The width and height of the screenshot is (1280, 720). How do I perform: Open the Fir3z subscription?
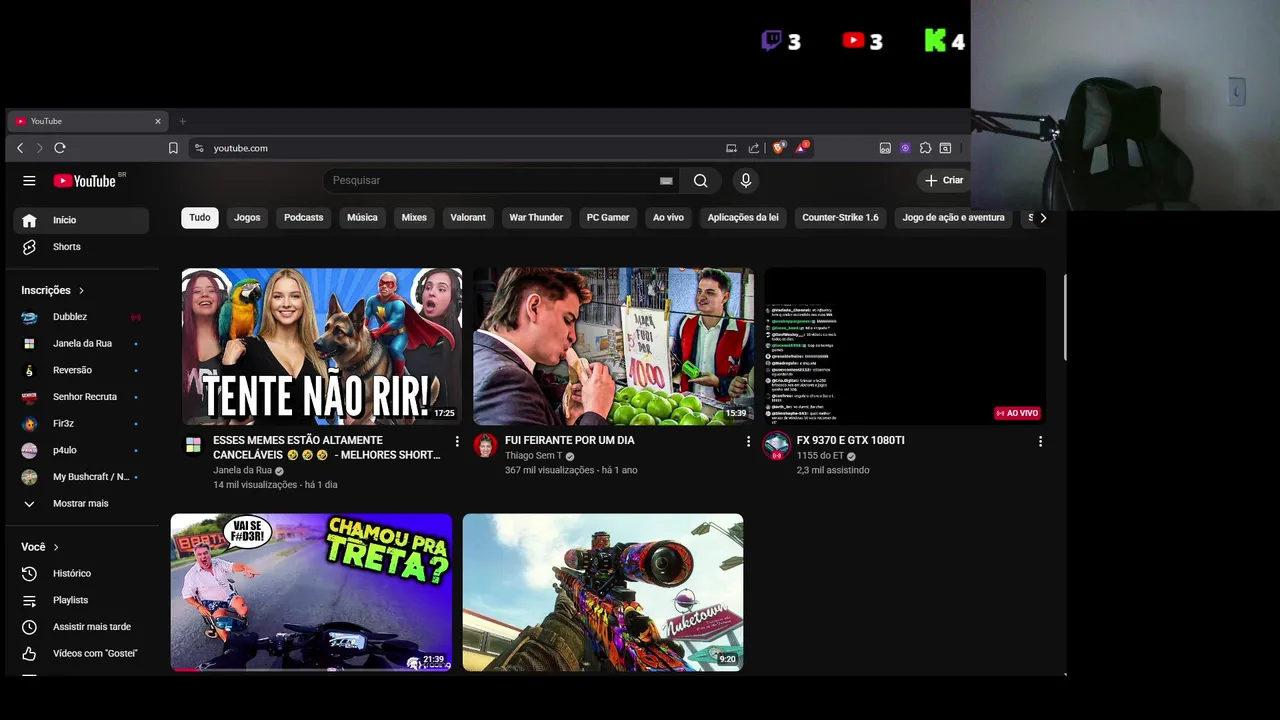click(x=81, y=424)
